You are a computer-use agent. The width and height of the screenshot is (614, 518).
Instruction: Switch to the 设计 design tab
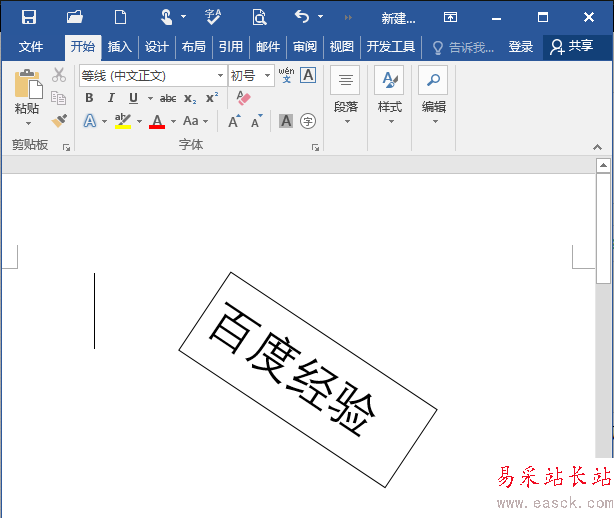(157, 47)
